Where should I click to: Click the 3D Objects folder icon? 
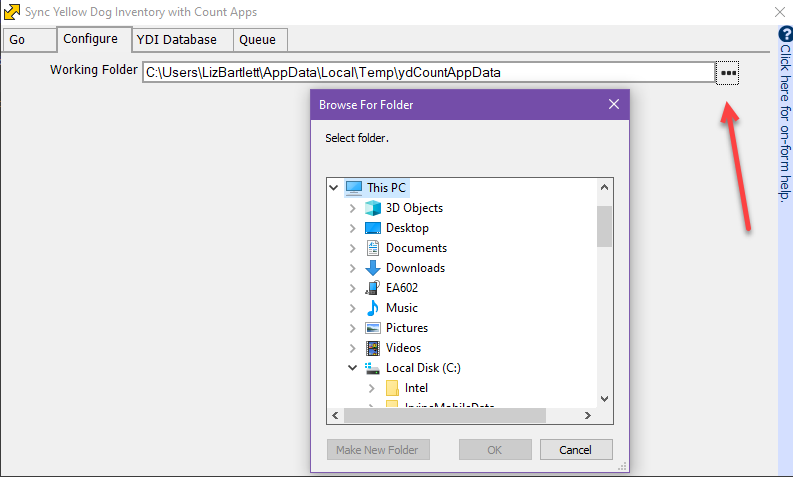373,208
